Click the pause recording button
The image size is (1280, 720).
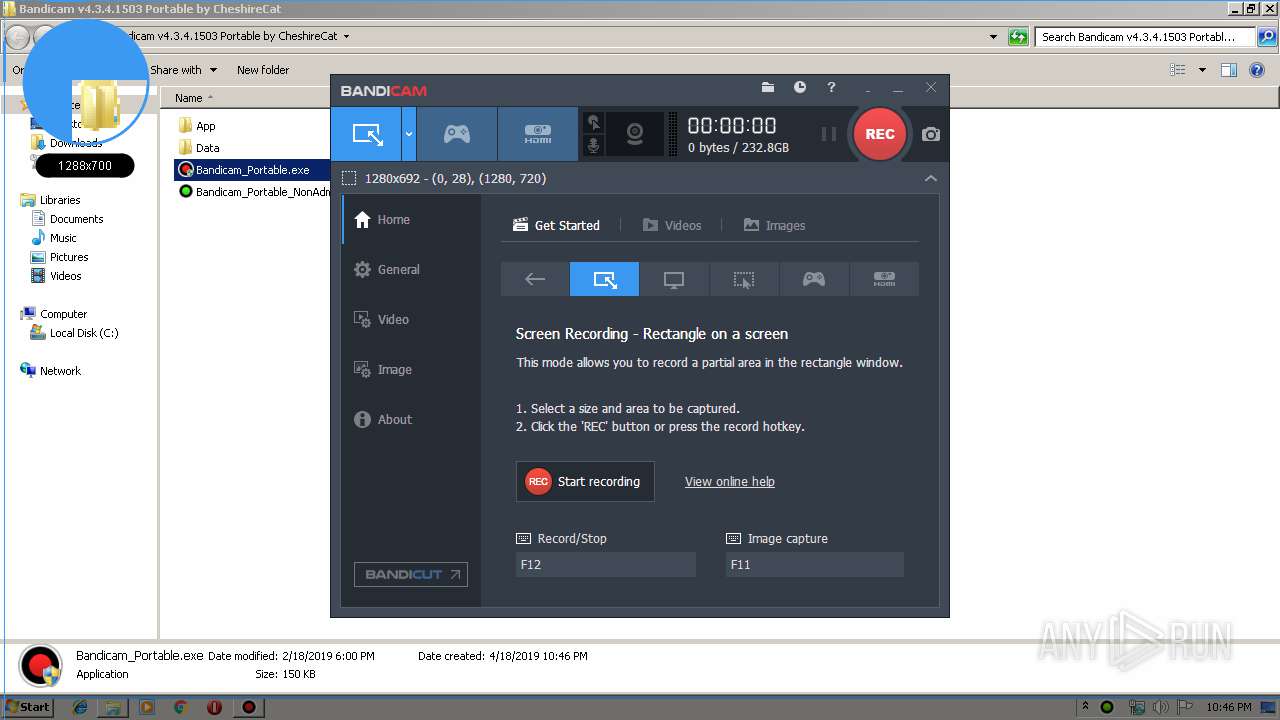click(x=828, y=134)
